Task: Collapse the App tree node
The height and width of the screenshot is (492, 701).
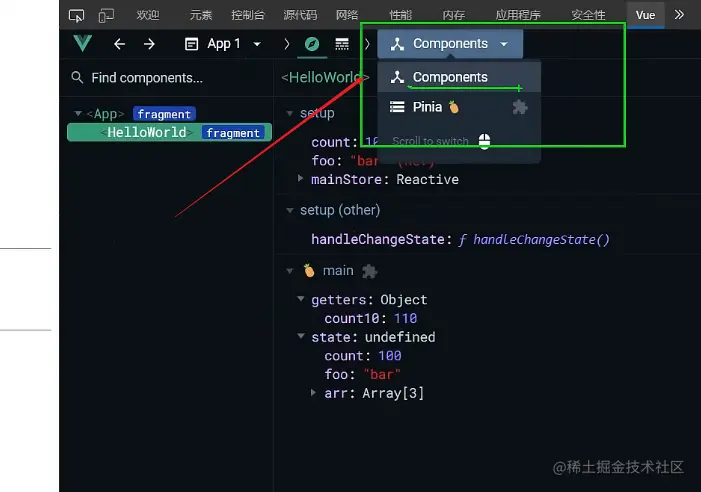Action: (78, 114)
